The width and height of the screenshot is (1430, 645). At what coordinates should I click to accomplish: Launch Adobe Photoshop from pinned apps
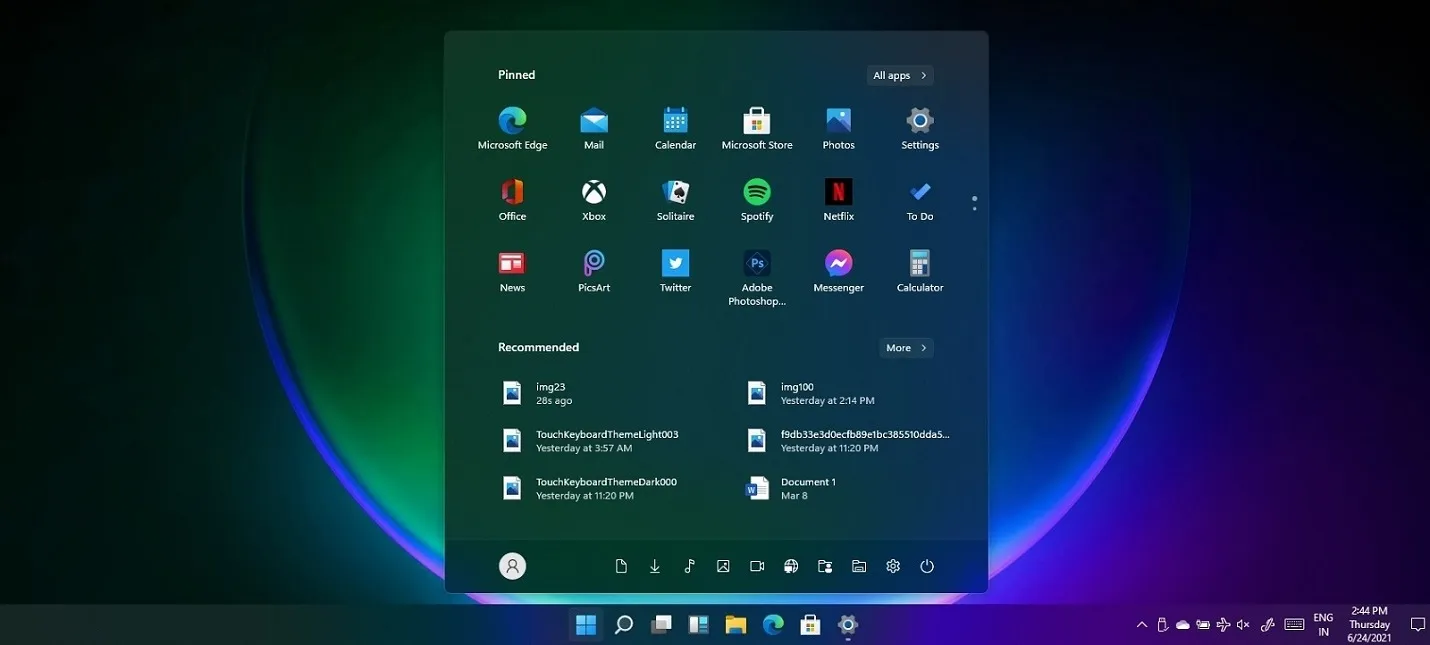(757, 277)
